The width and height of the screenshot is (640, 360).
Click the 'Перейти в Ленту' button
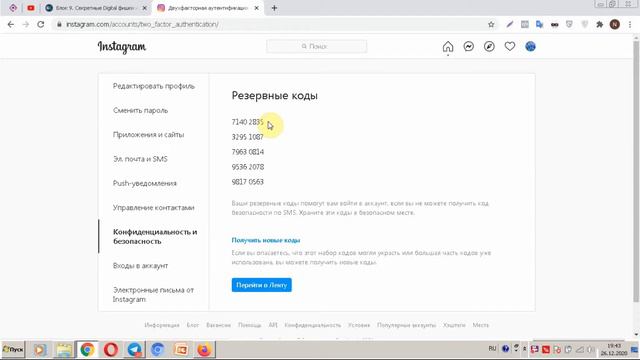(262, 285)
